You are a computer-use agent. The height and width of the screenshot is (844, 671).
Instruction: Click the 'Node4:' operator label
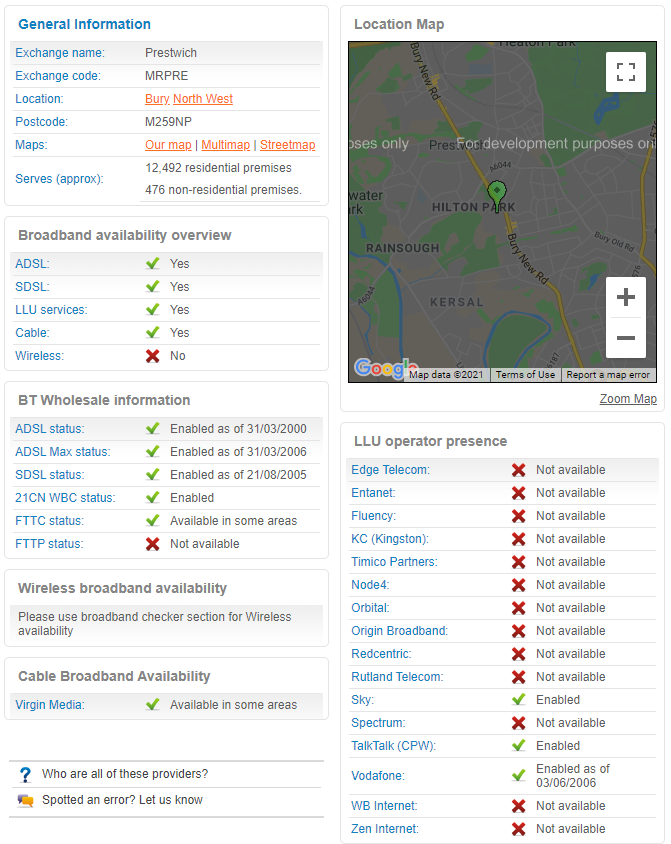pos(370,585)
